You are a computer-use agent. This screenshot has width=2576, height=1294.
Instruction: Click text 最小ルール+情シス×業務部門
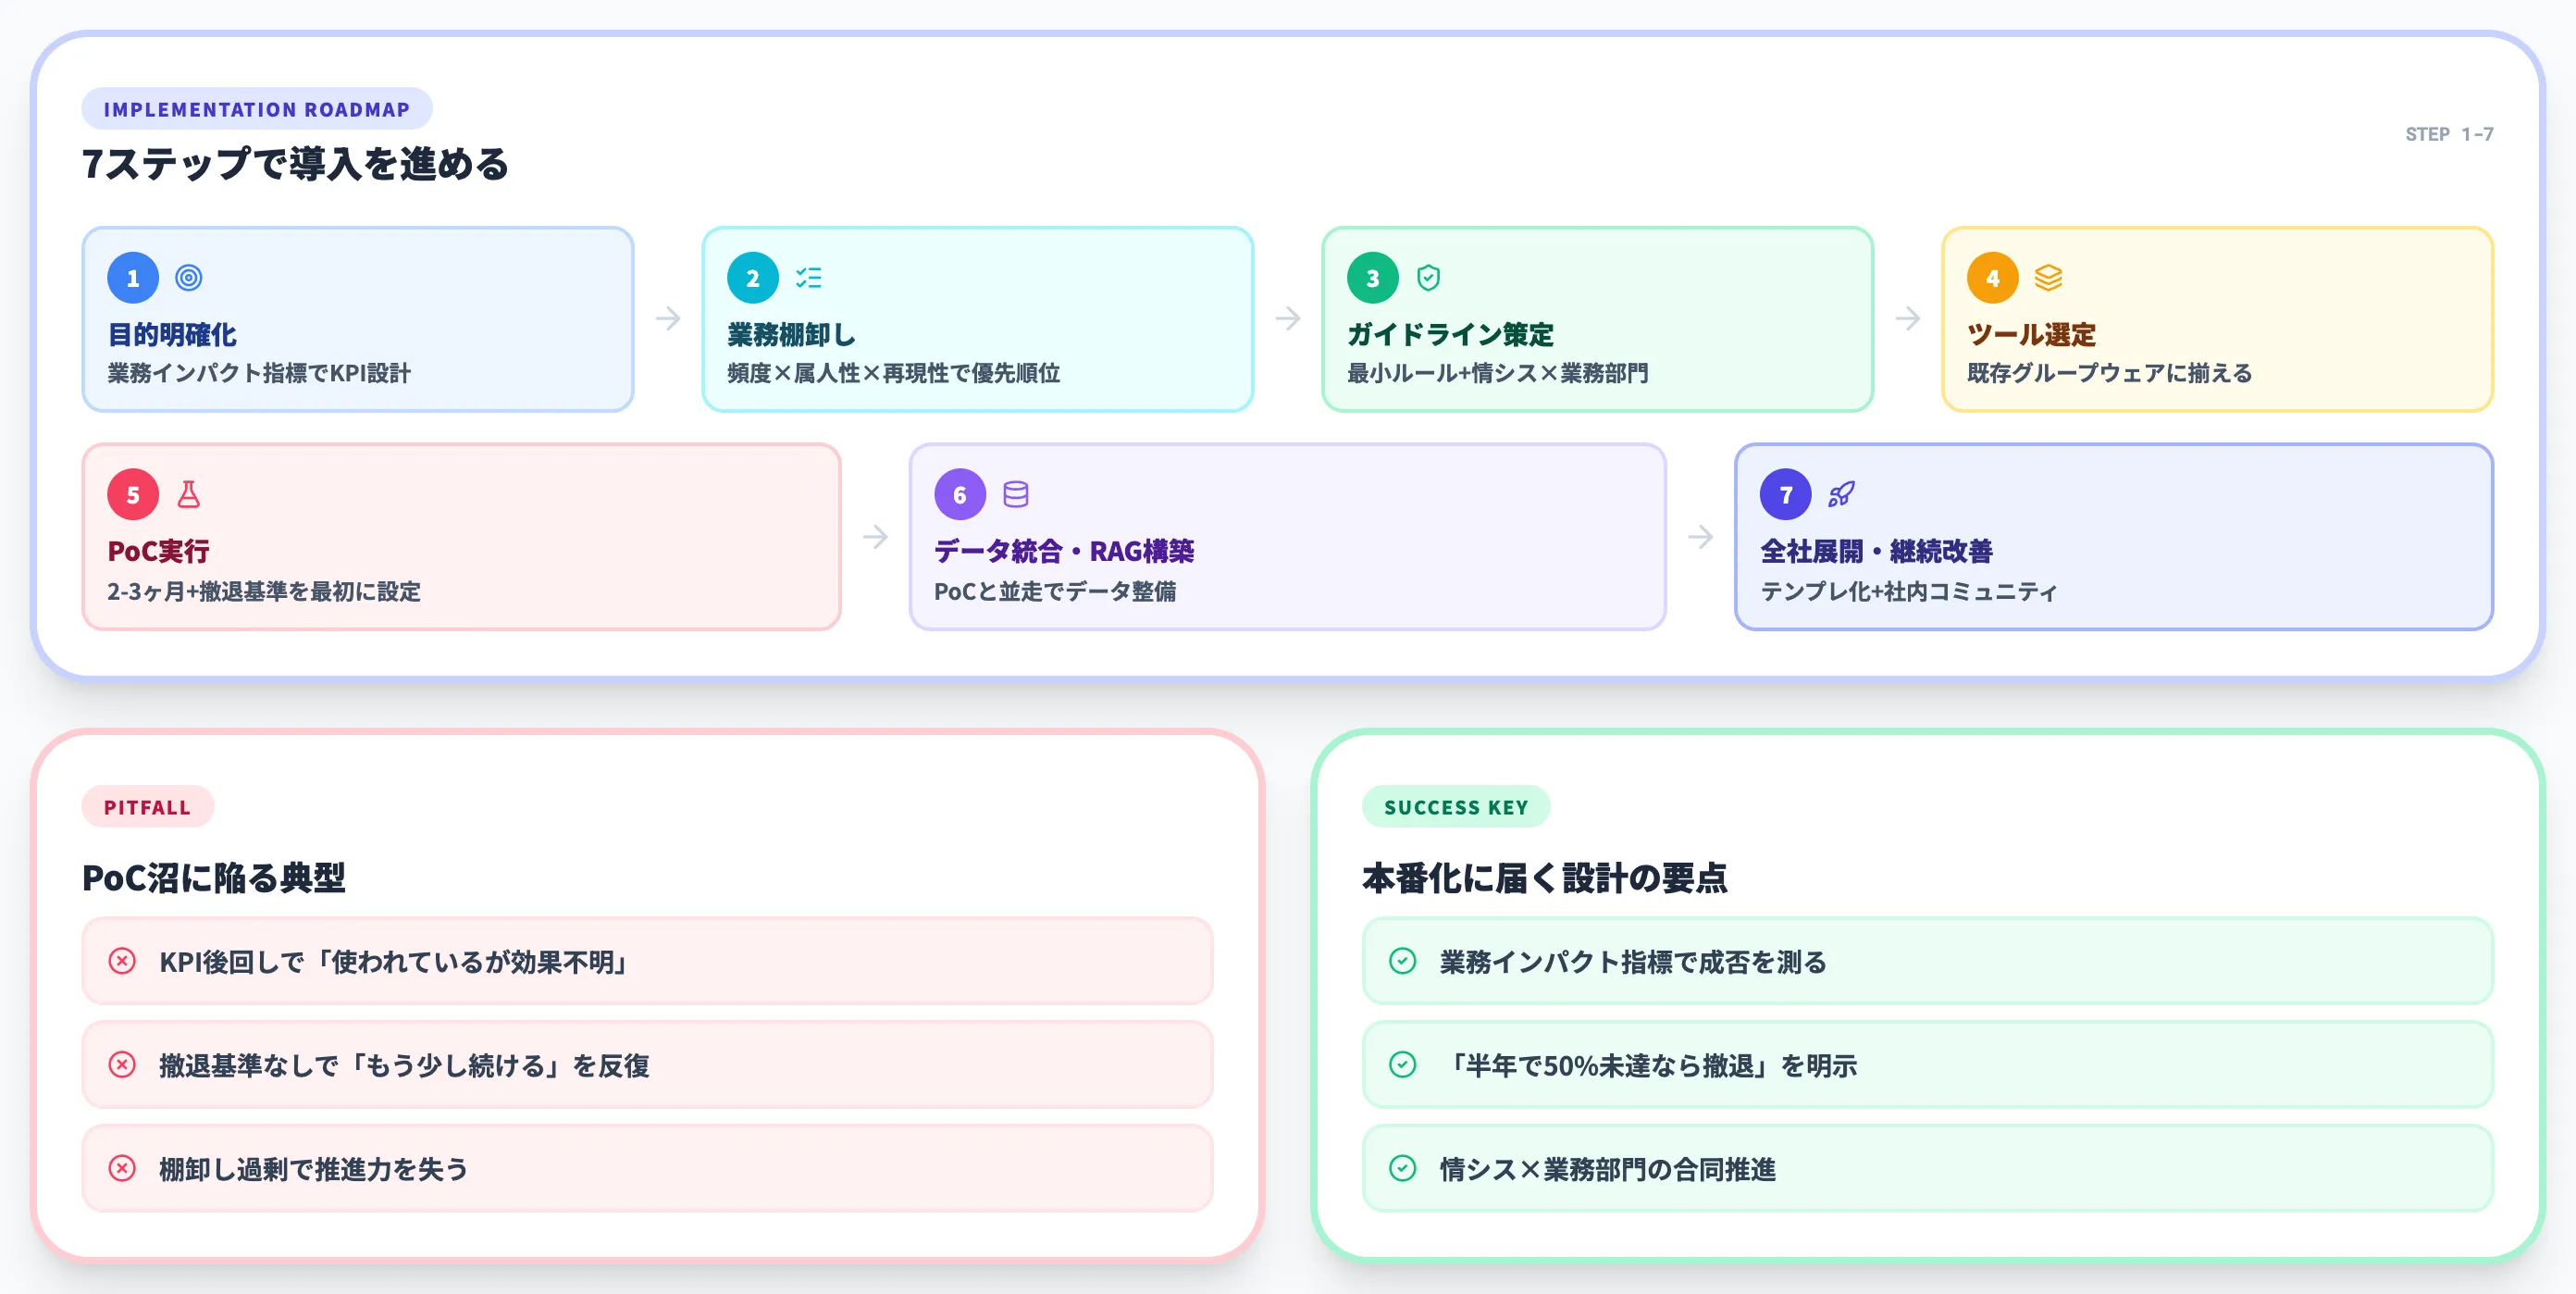pyautogui.click(x=1498, y=373)
